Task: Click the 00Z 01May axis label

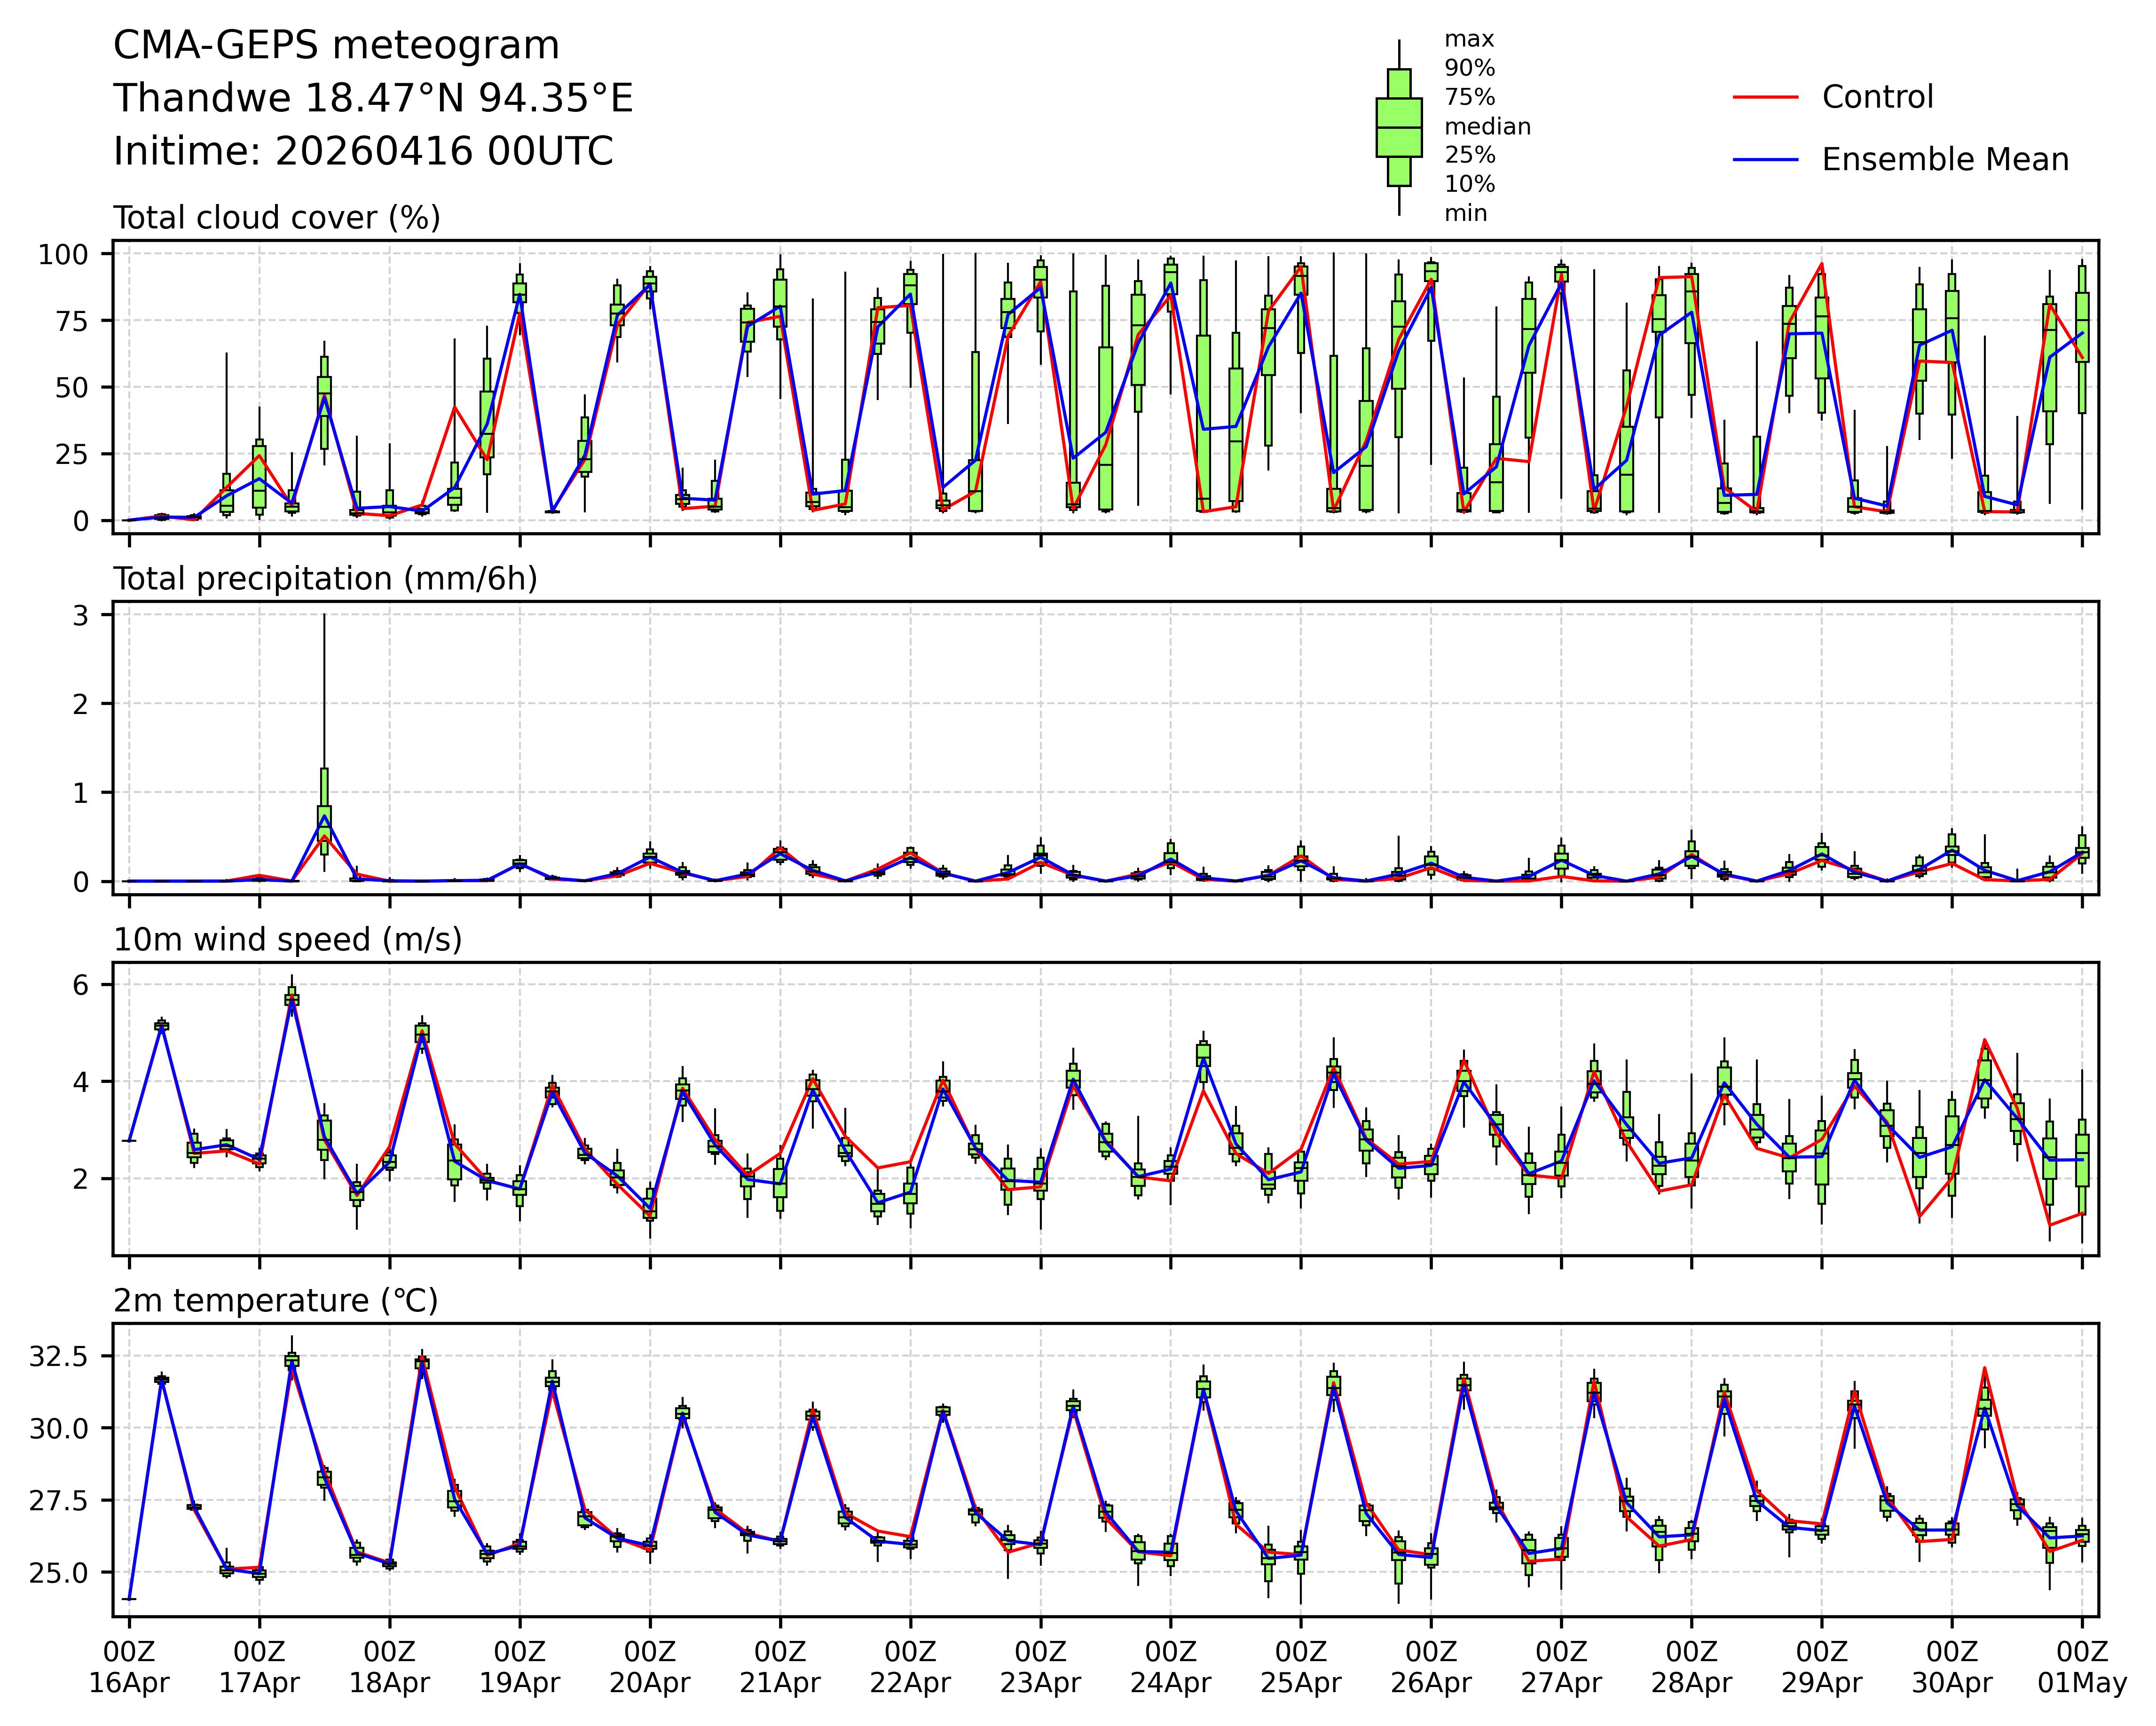Action: pyautogui.click(x=2082, y=1666)
